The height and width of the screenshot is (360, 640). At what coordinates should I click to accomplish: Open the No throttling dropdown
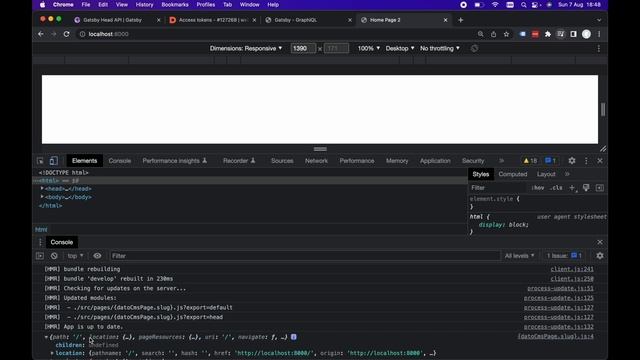tap(440, 49)
